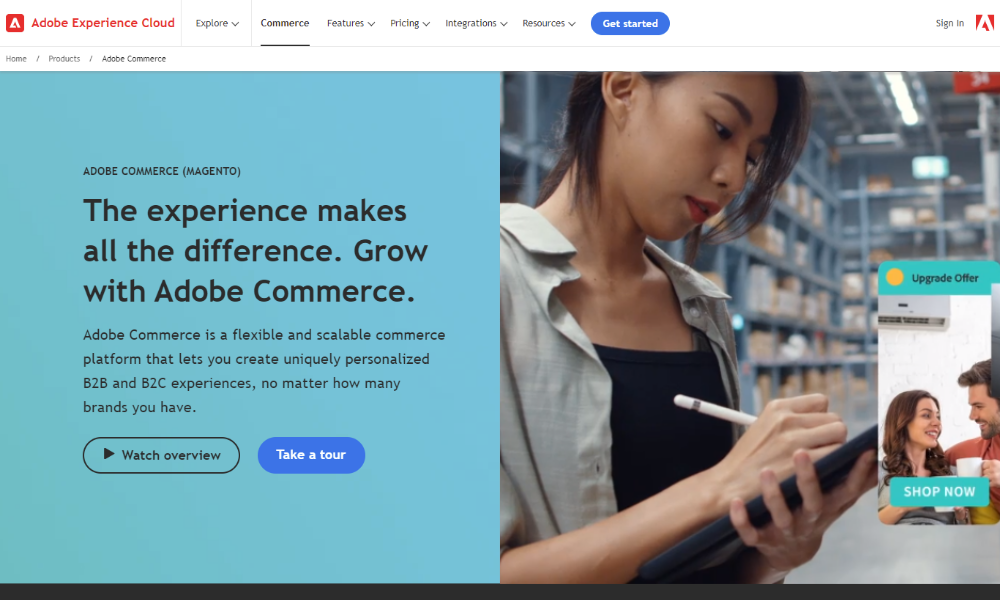Click the red Adobe Experience Cloud logo icon
Image resolution: width=1000 pixels, height=600 pixels.
tap(15, 23)
